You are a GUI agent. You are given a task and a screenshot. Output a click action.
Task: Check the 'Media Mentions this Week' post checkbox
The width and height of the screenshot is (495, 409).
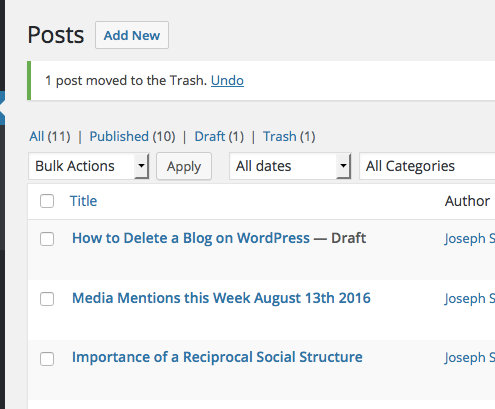tap(47, 299)
